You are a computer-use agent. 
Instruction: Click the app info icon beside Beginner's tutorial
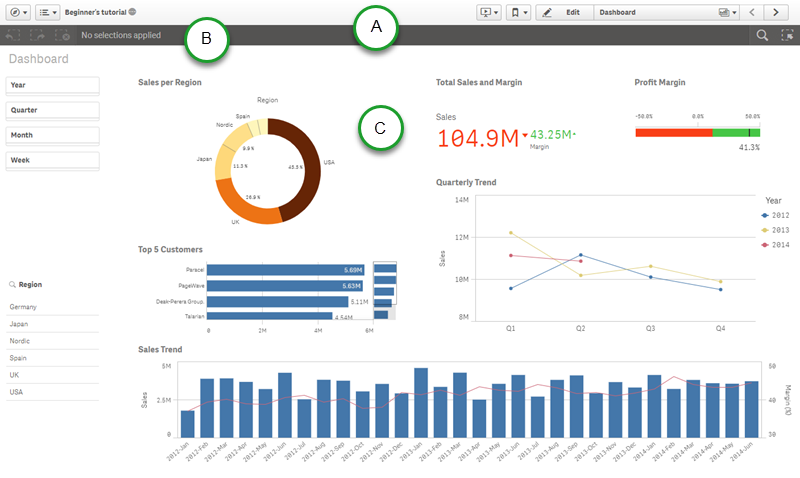[133, 12]
